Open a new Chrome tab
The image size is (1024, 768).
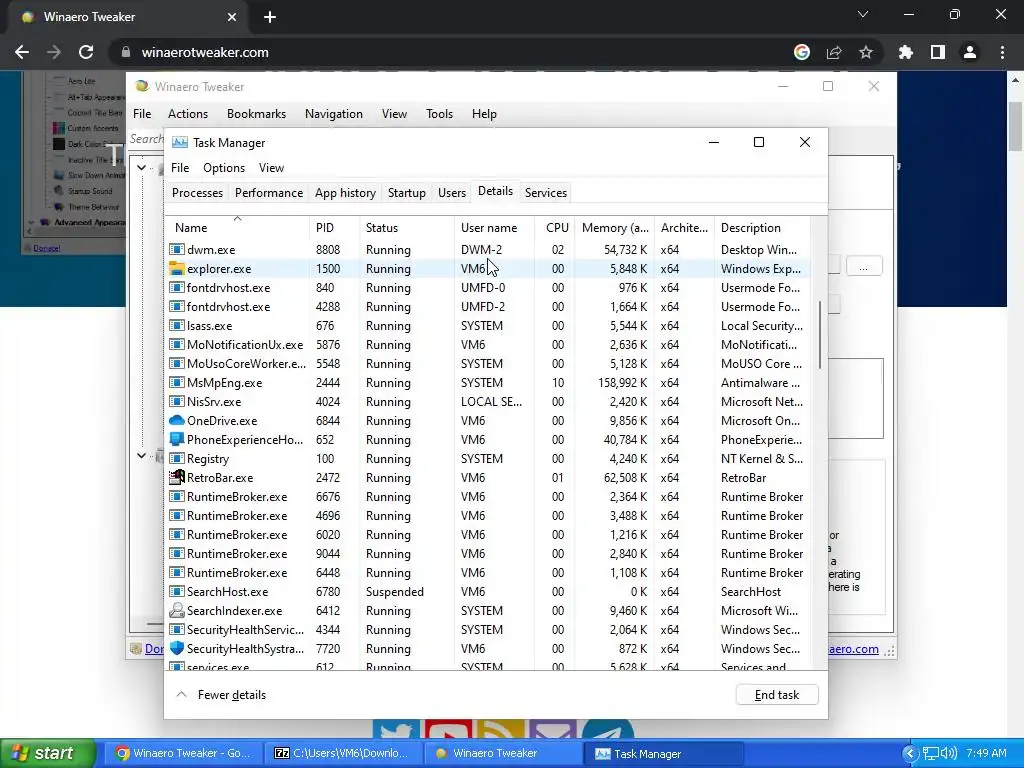click(270, 17)
